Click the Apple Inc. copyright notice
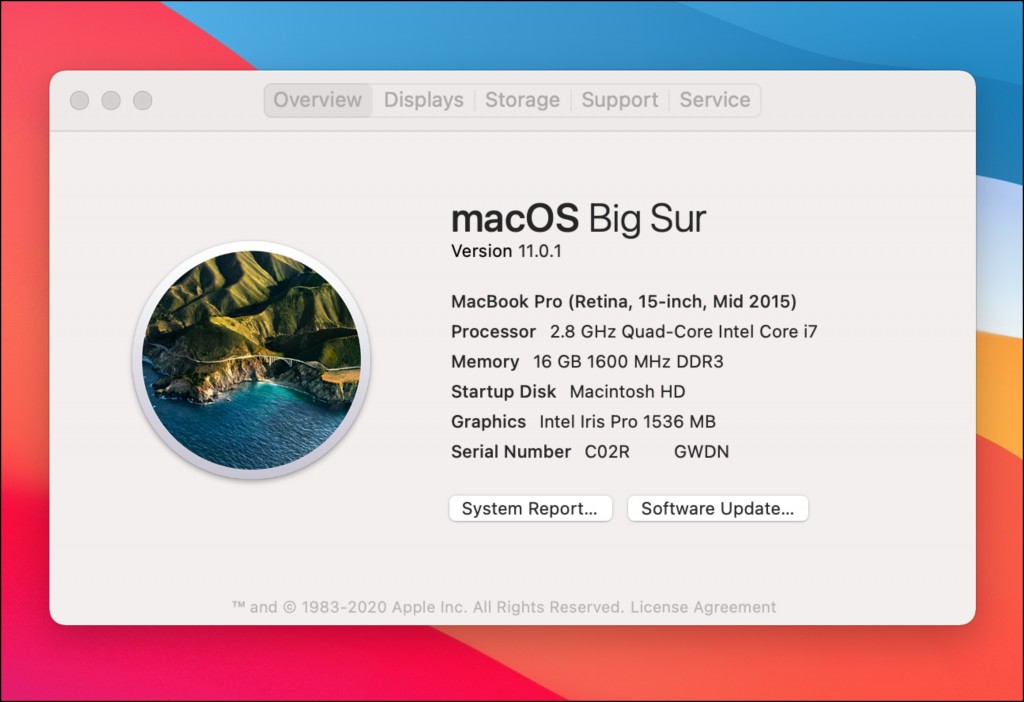The width and height of the screenshot is (1024, 702). 428,607
